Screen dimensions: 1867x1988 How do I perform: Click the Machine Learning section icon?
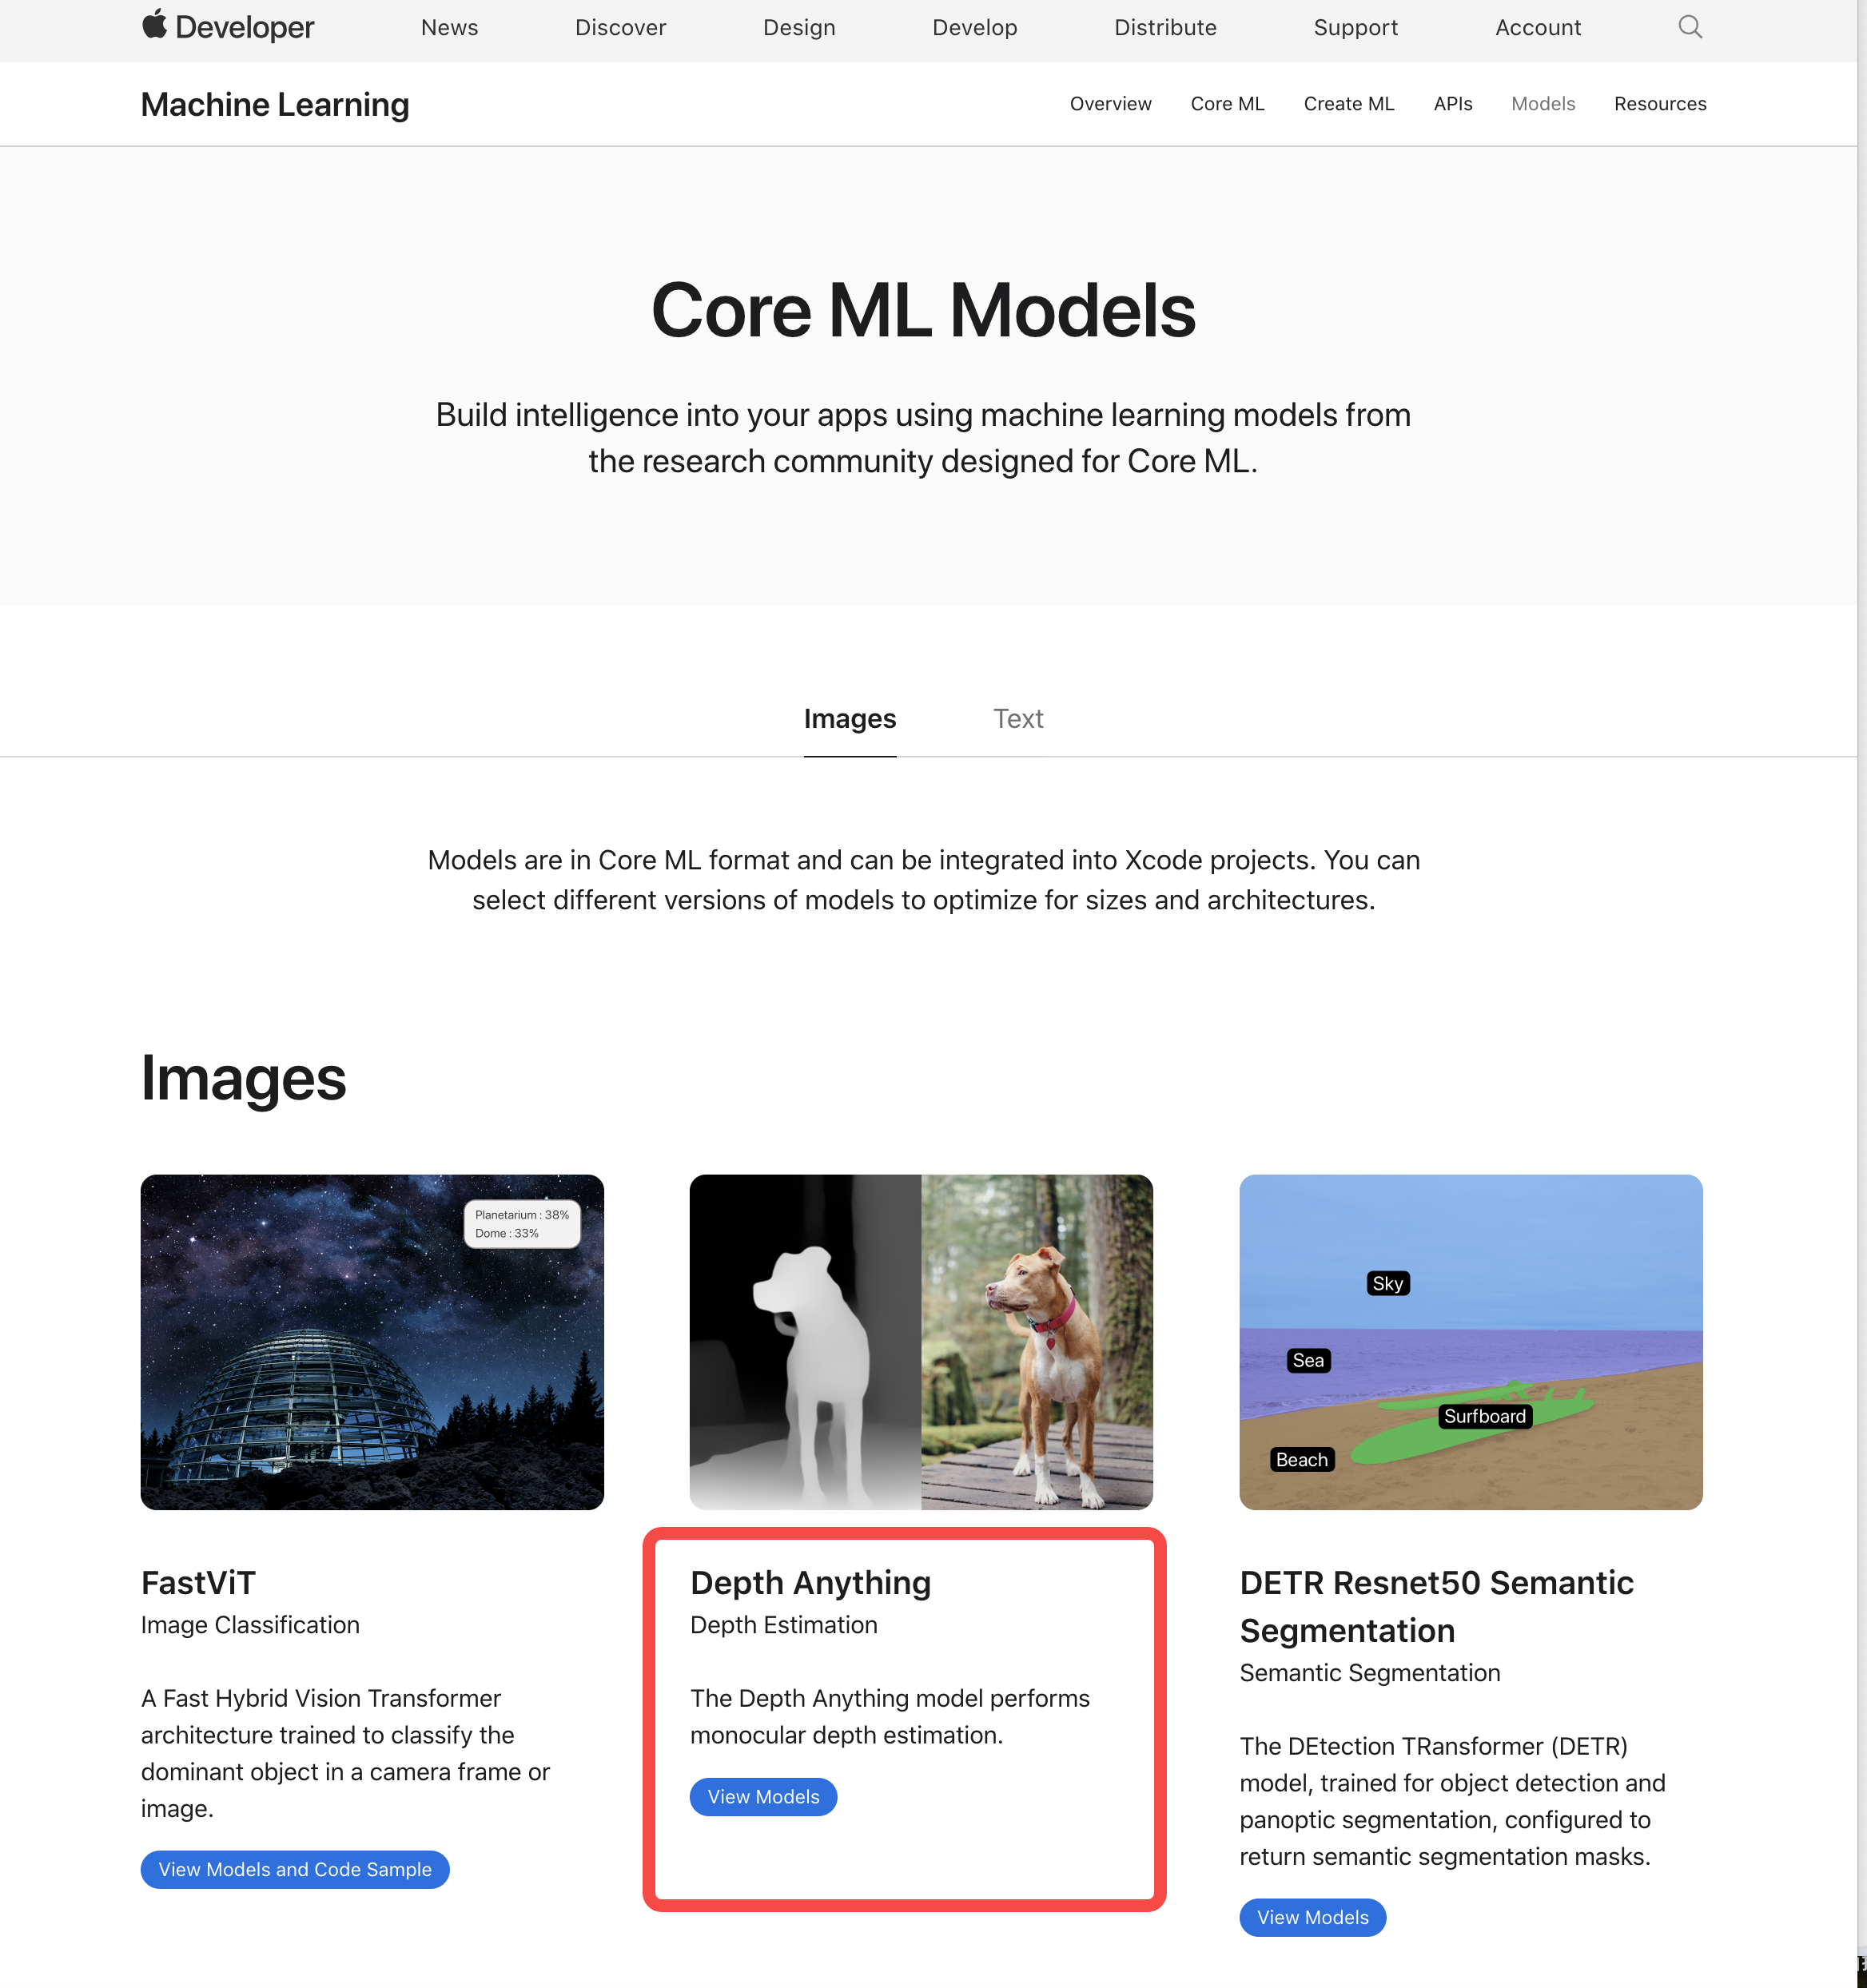pyautogui.click(x=276, y=101)
